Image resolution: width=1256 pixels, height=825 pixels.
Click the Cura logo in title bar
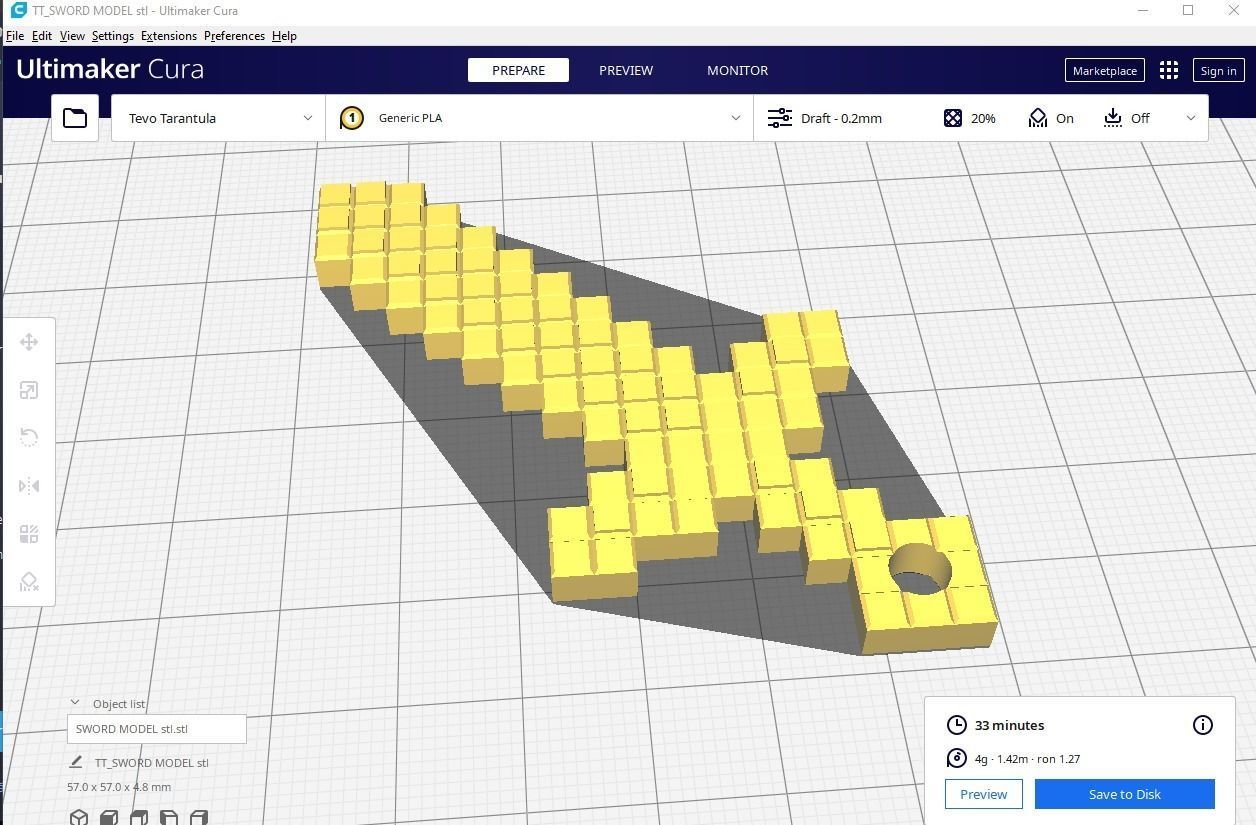point(18,10)
